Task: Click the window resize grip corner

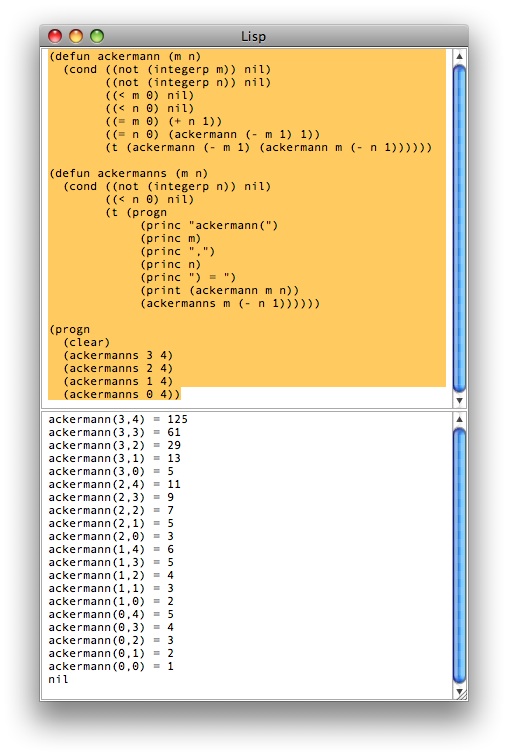Action: (461, 693)
